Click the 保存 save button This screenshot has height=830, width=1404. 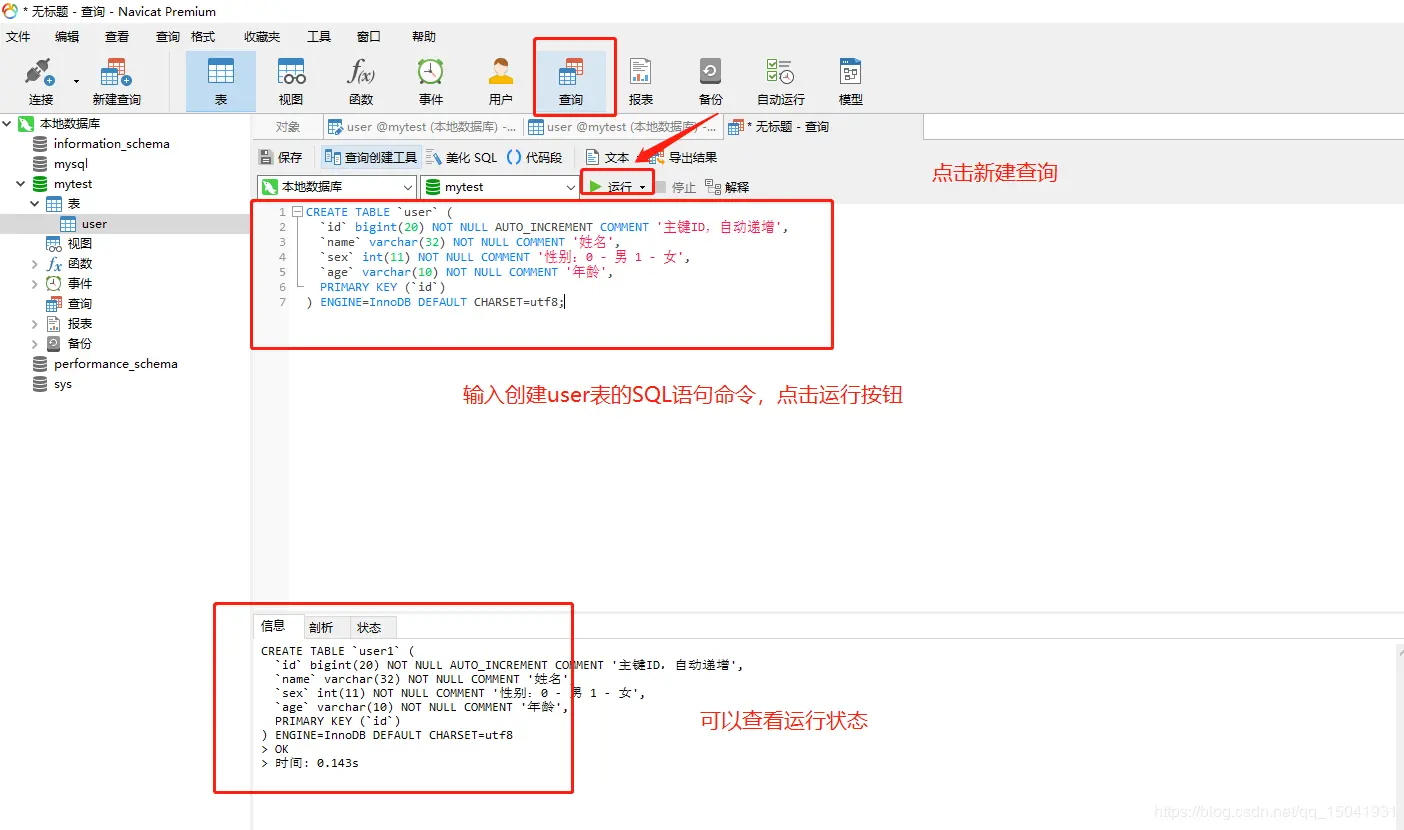tap(281, 157)
